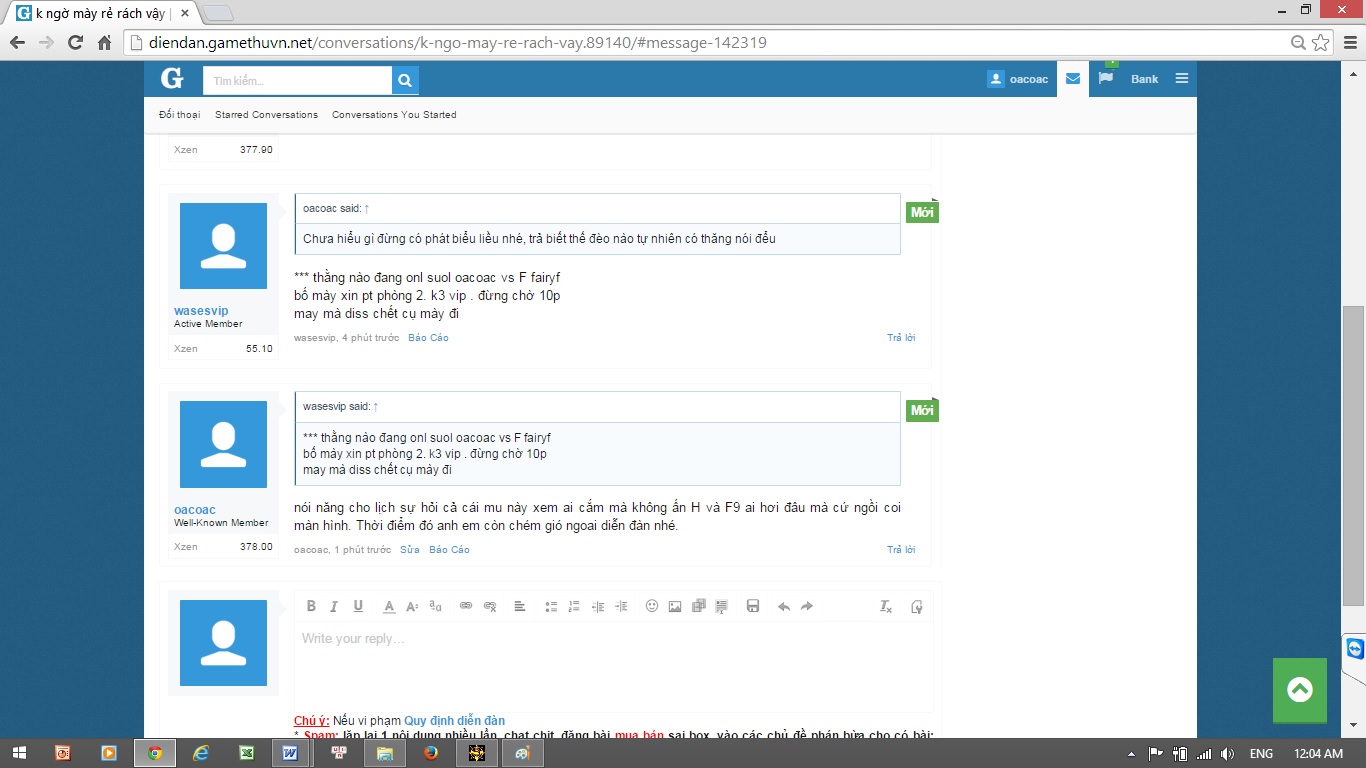Insert an unordered bullet list
The width and height of the screenshot is (1366, 768).
coord(551,606)
